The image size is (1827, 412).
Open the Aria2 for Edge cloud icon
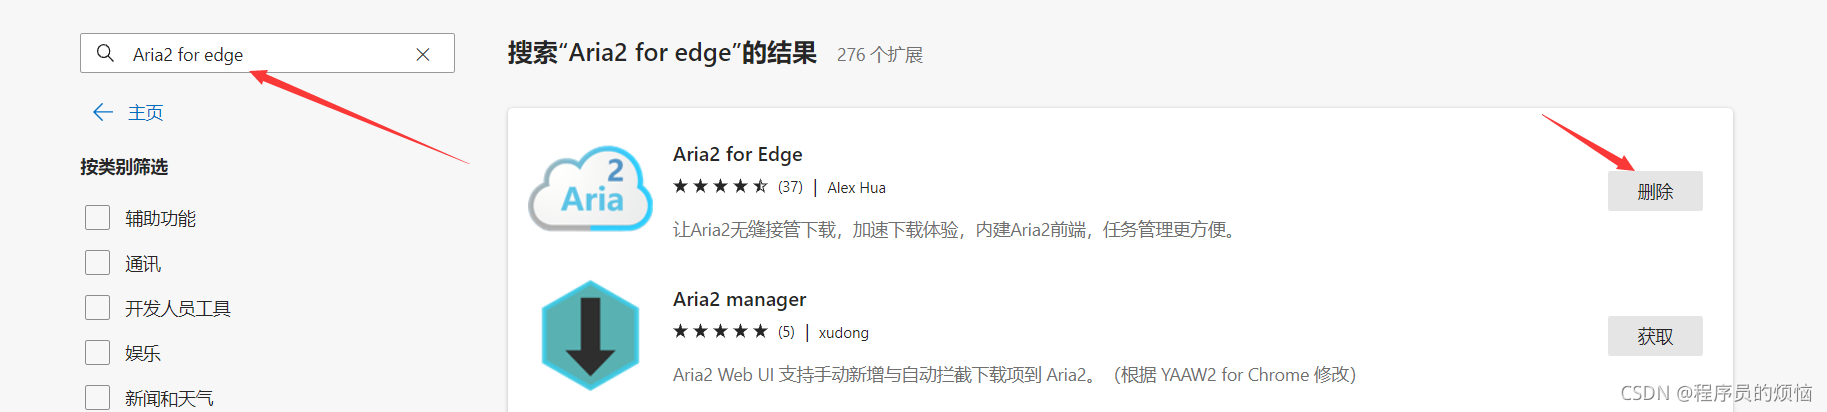(x=590, y=190)
